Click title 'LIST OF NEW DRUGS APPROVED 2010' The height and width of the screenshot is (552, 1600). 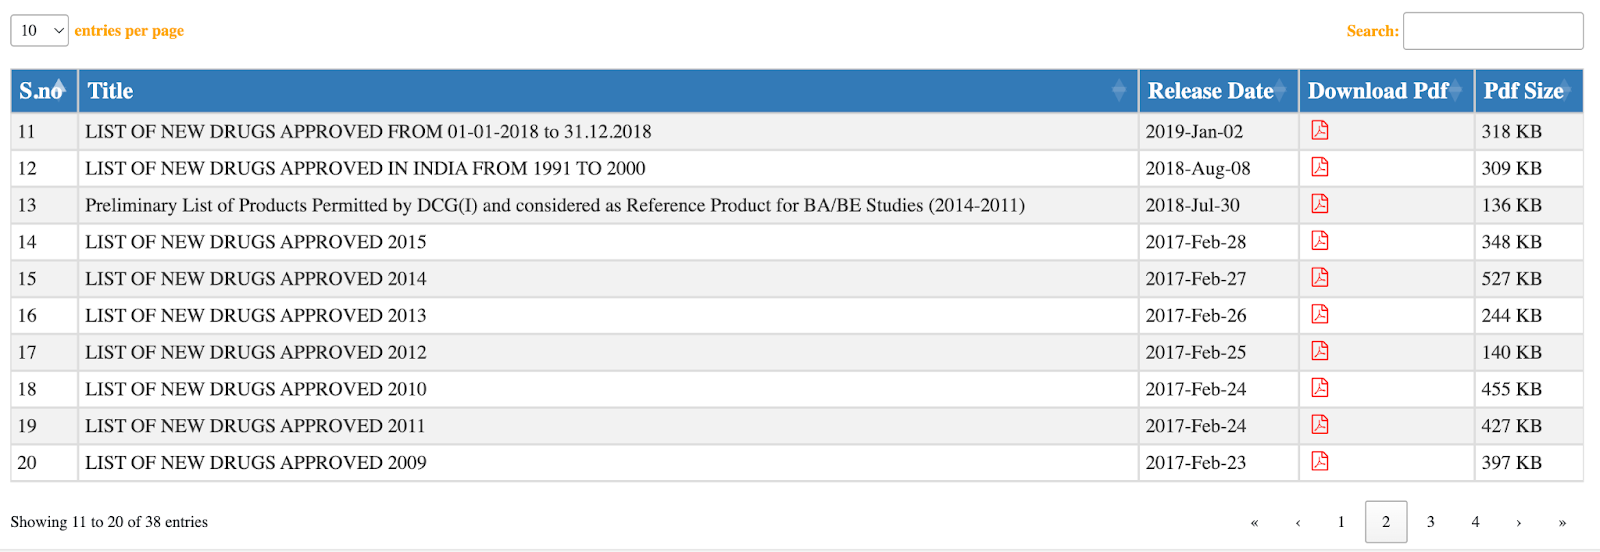tap(256, 389)
